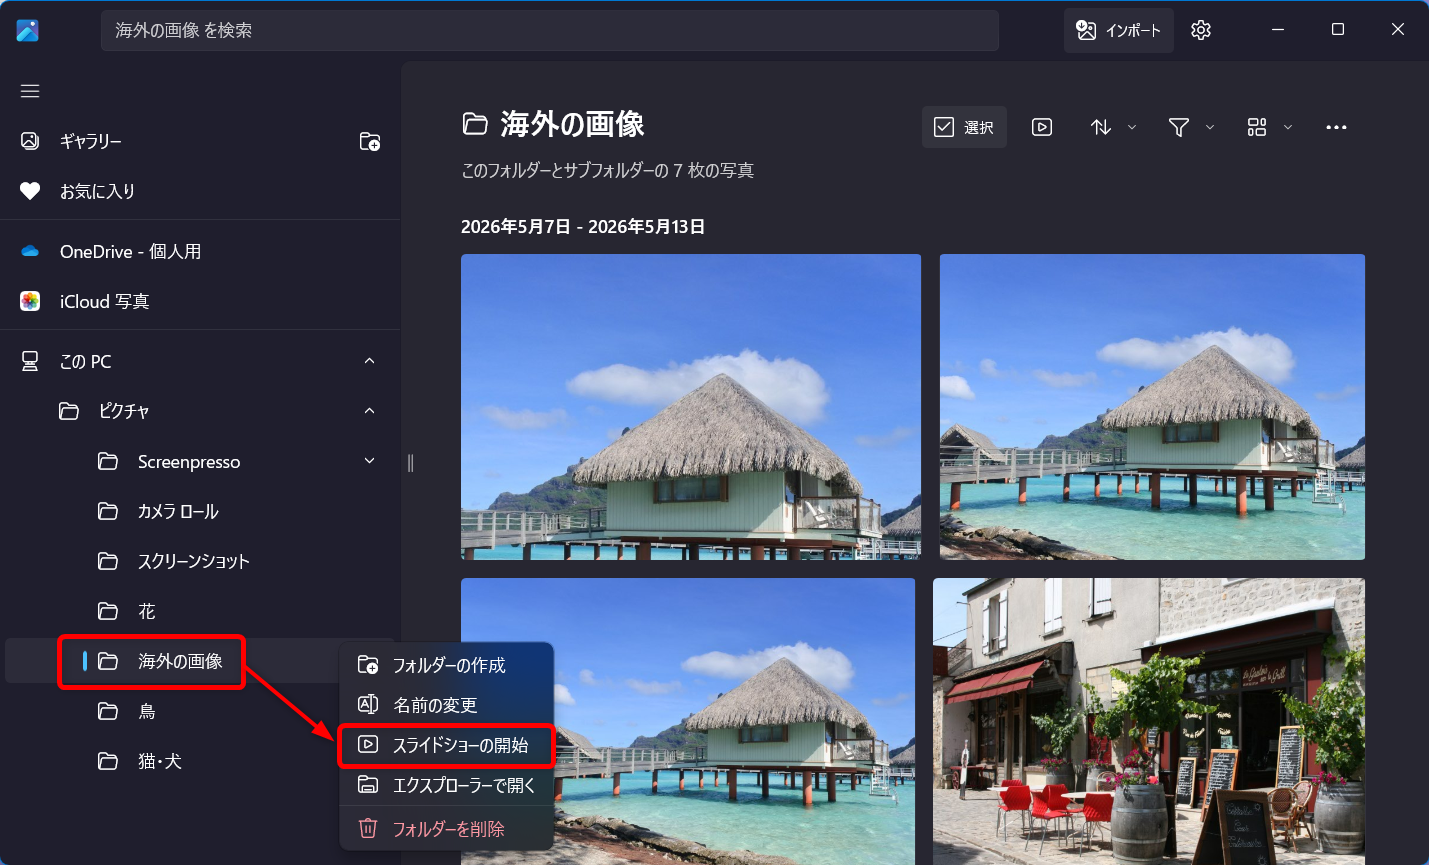This screenshot has width=1429, height=865.
Task: Click the 海外の画像 を検索 search box
Action: (x=550, y=30)
